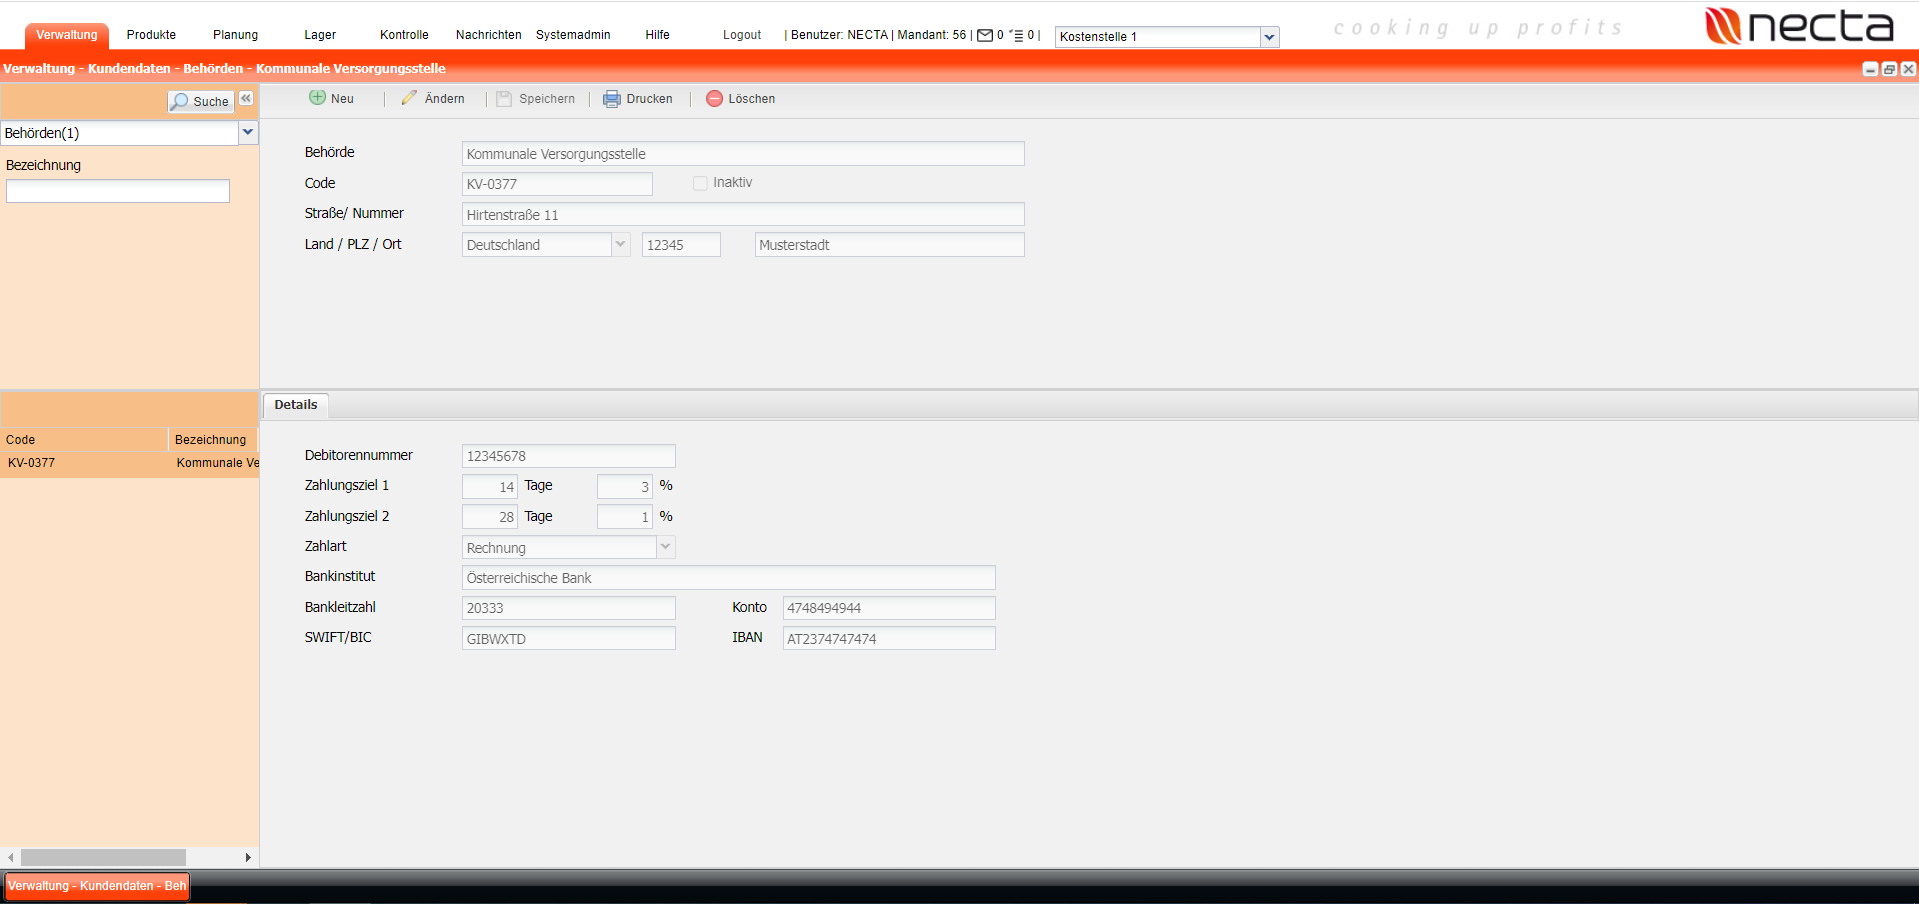Open the Kostenstelle 1 dropdown

(x=1269, y=37)
